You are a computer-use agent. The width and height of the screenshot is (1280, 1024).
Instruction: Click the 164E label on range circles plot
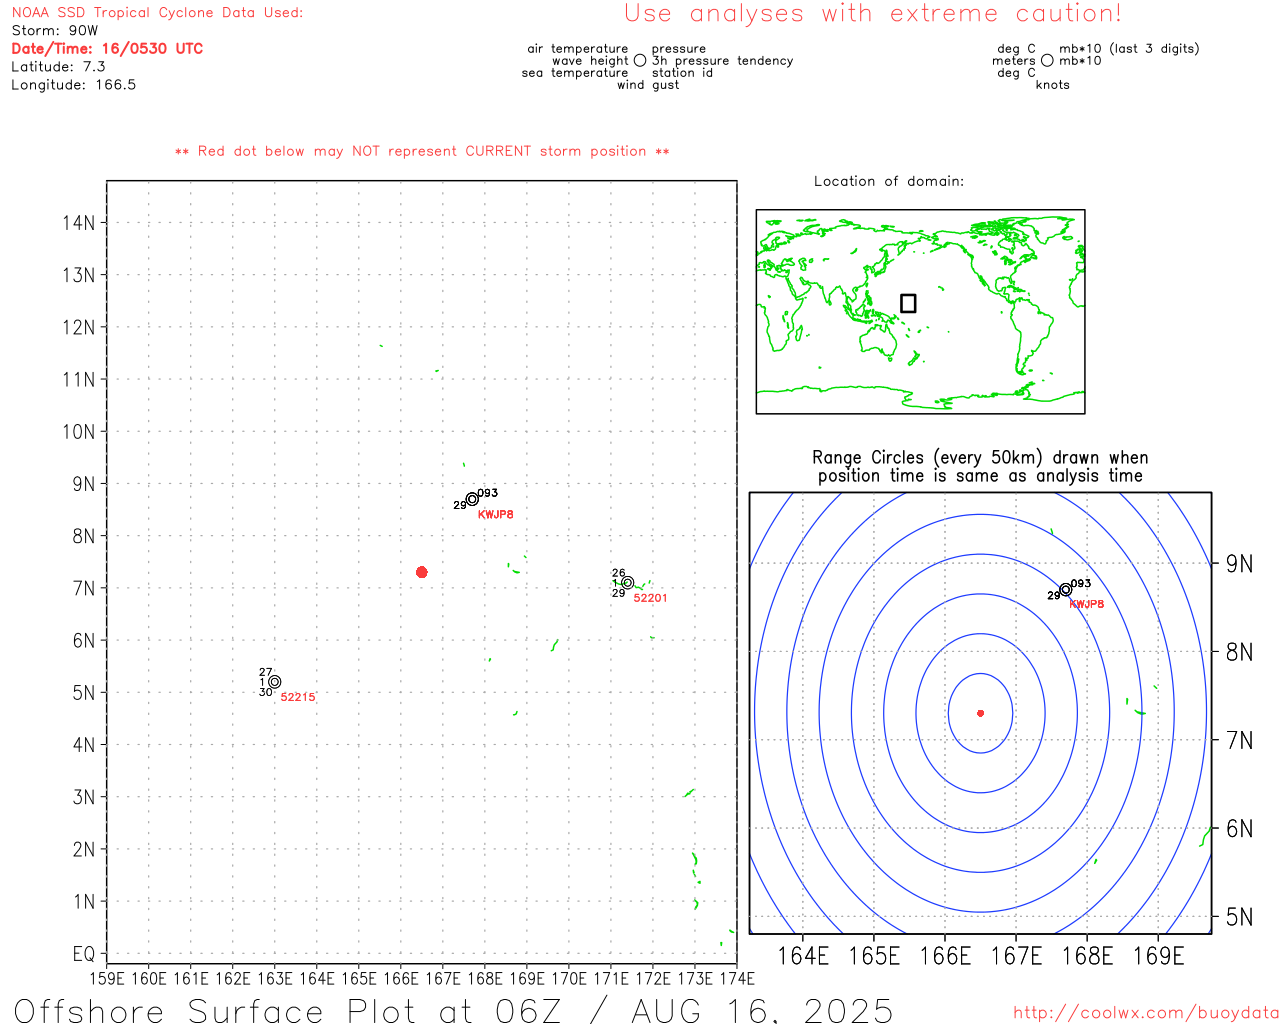click(x=803, y=956)
